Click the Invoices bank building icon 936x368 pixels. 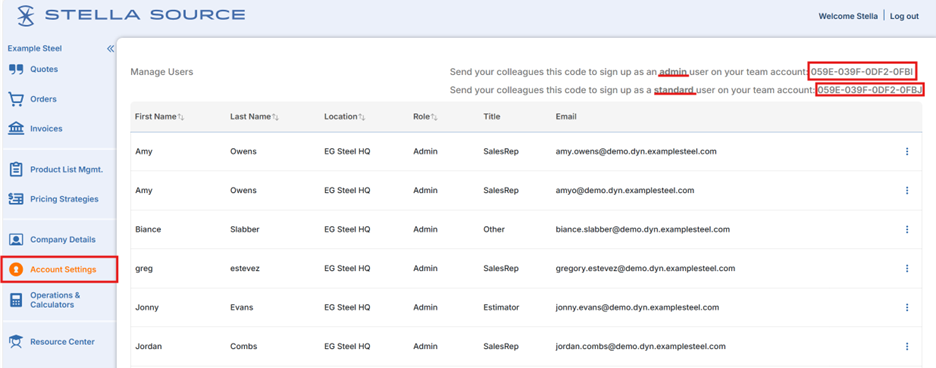pyautogui.click(x=16, y=128)
